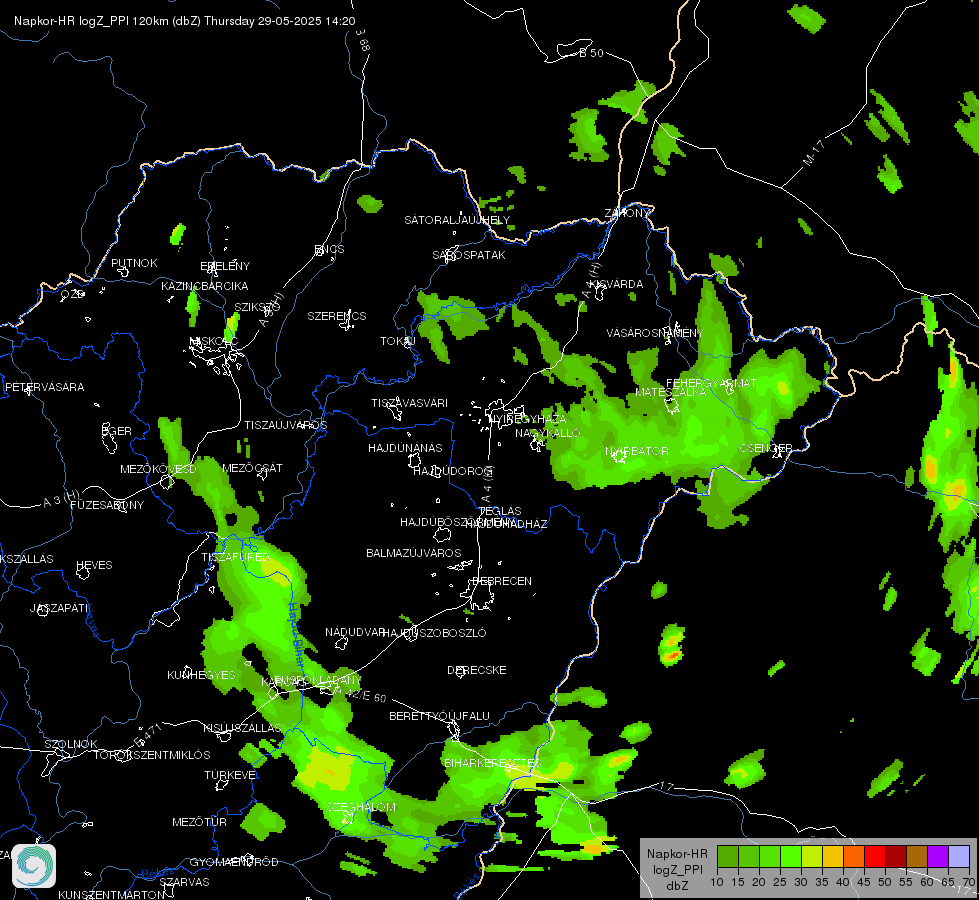
Task: Click the BERETTYOUJFALU town label
Action: (x=439, y=716)
